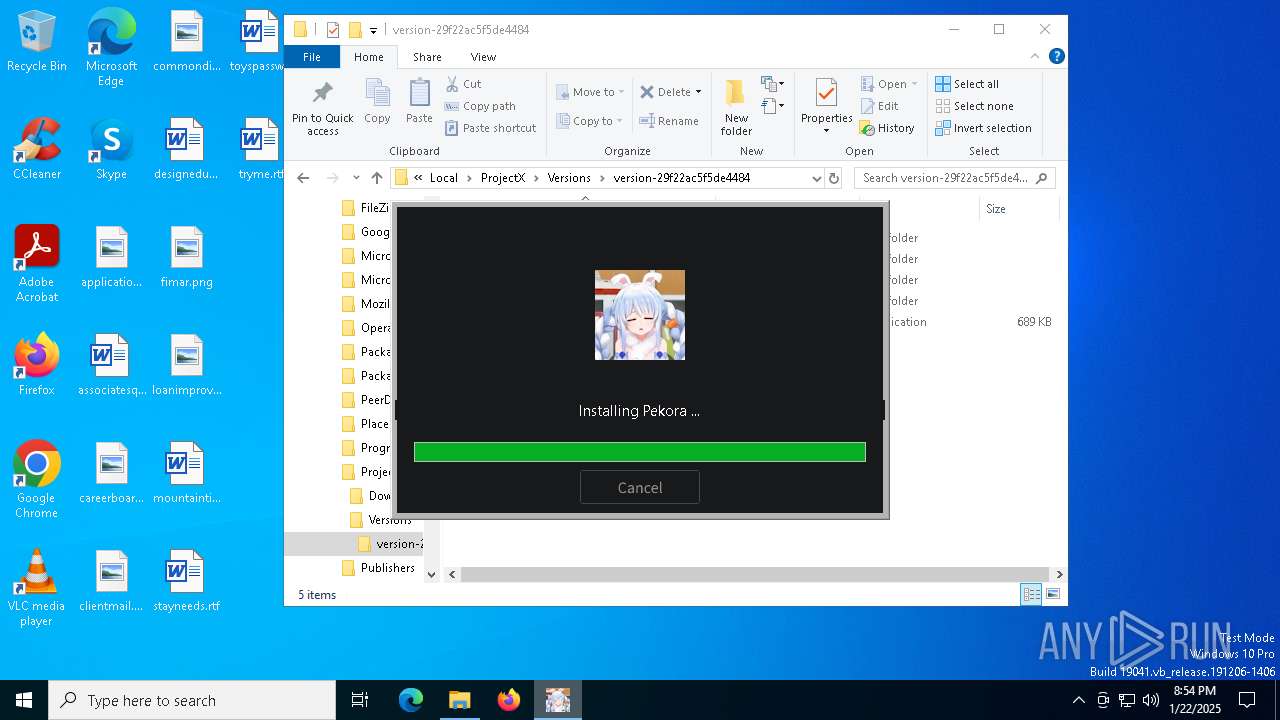Viewport: 1280px width, 720px height.
Task: Switch to Details view icon
Action: [x=1030, y=595]
